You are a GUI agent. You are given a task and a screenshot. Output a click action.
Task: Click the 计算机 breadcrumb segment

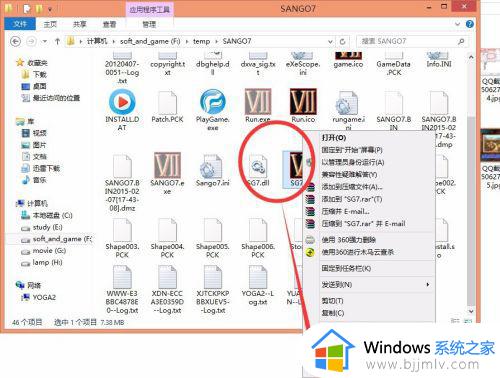coord(97,41)
